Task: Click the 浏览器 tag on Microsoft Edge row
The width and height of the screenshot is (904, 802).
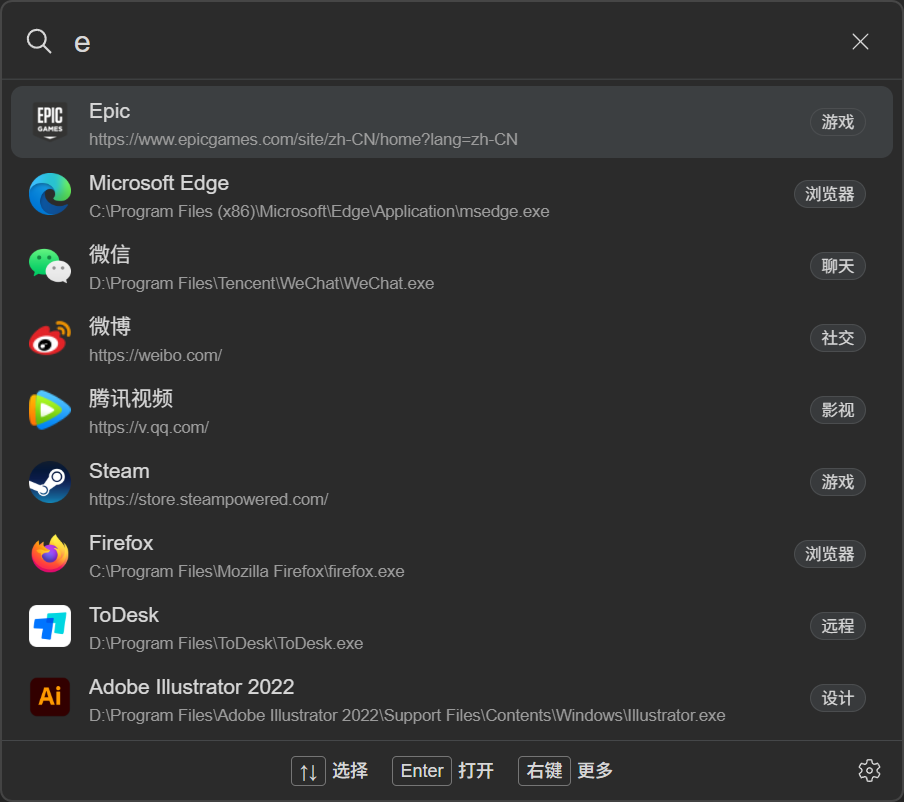Action: pyautogui.click(x=830, y=194)
